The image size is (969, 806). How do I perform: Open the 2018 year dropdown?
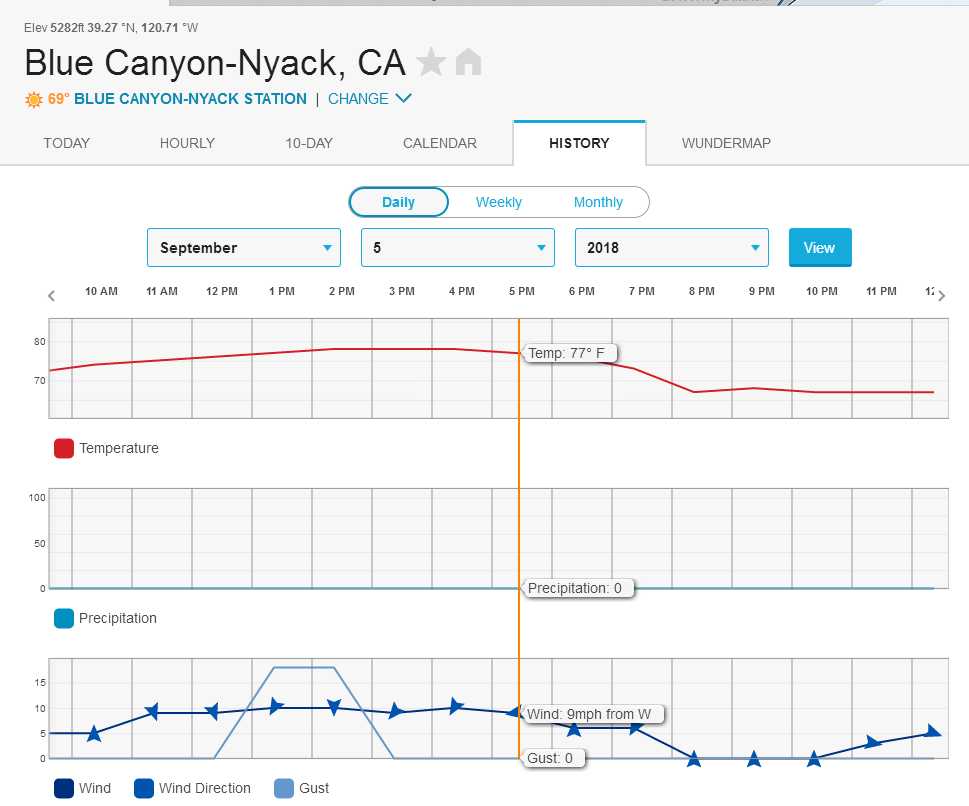coord(671,248)
